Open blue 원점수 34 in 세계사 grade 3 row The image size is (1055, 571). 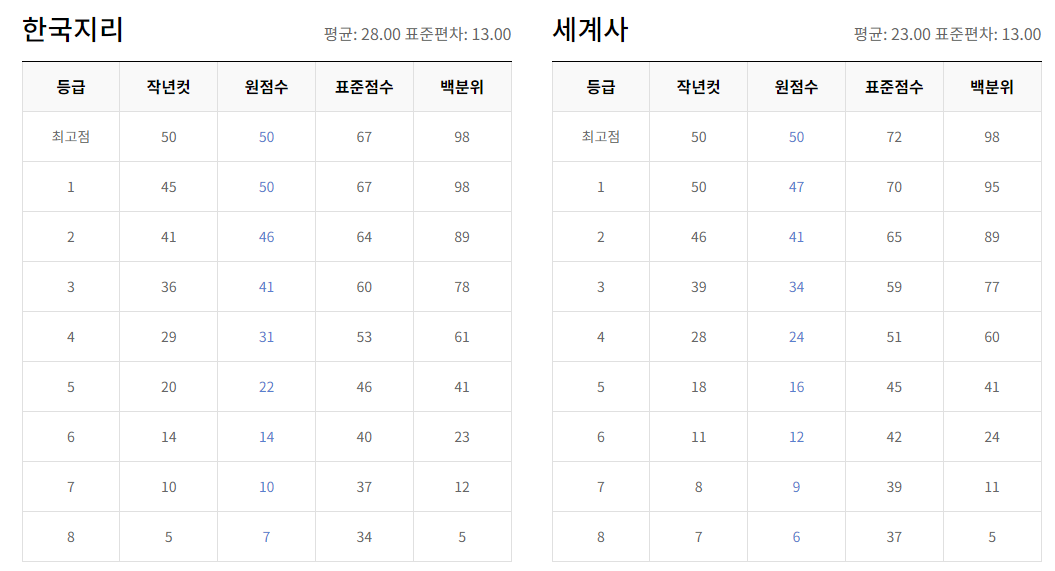(x=797, y=287)
